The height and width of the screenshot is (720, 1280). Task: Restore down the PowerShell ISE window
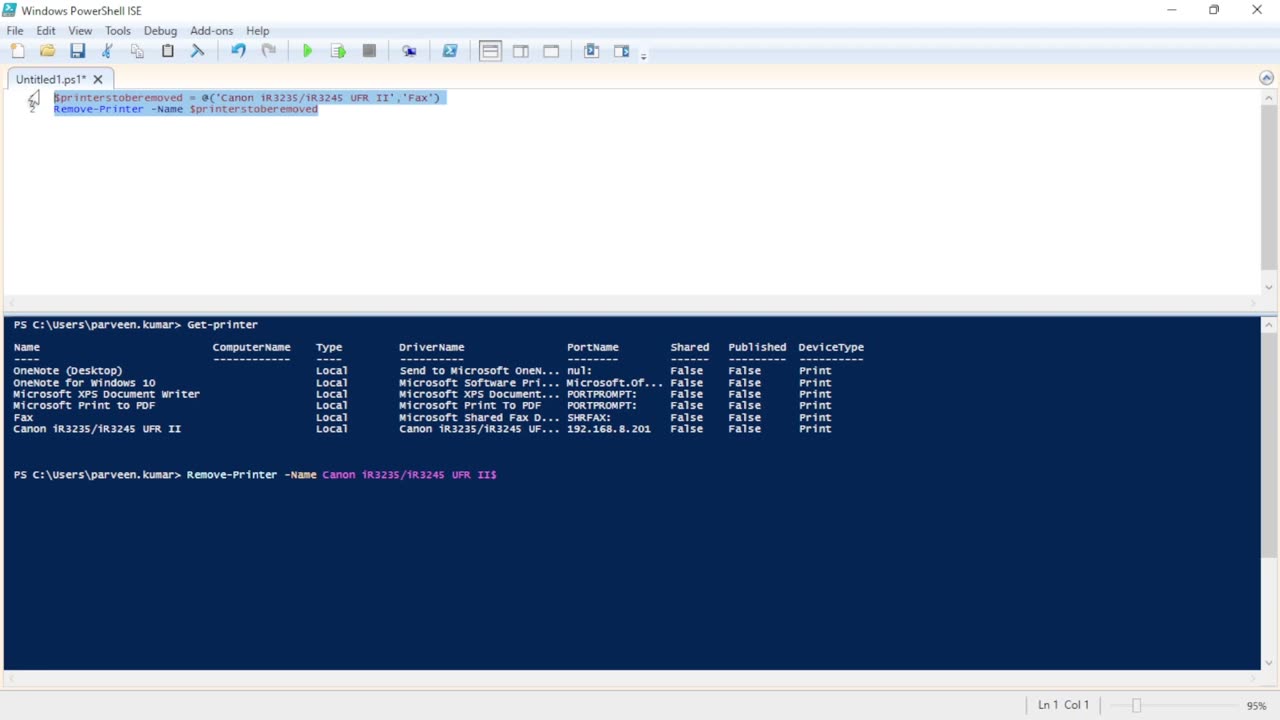(x=1214, y=10)
